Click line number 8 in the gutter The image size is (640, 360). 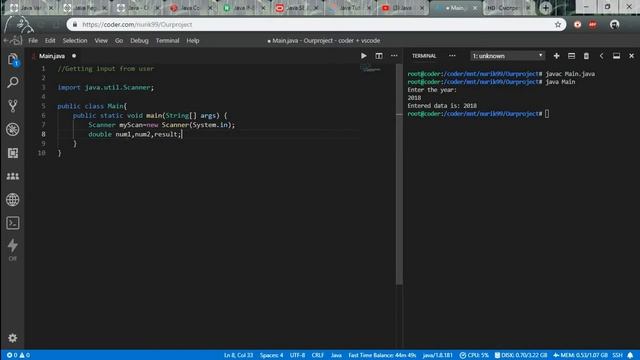[x=43, y=134]
